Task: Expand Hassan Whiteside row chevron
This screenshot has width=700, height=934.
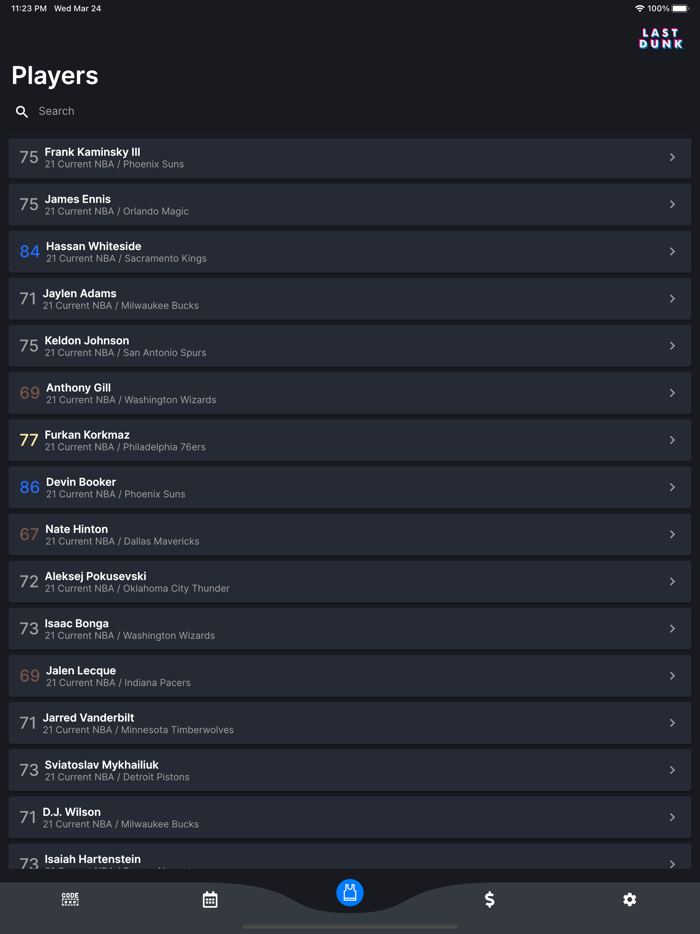Action: 672,251
